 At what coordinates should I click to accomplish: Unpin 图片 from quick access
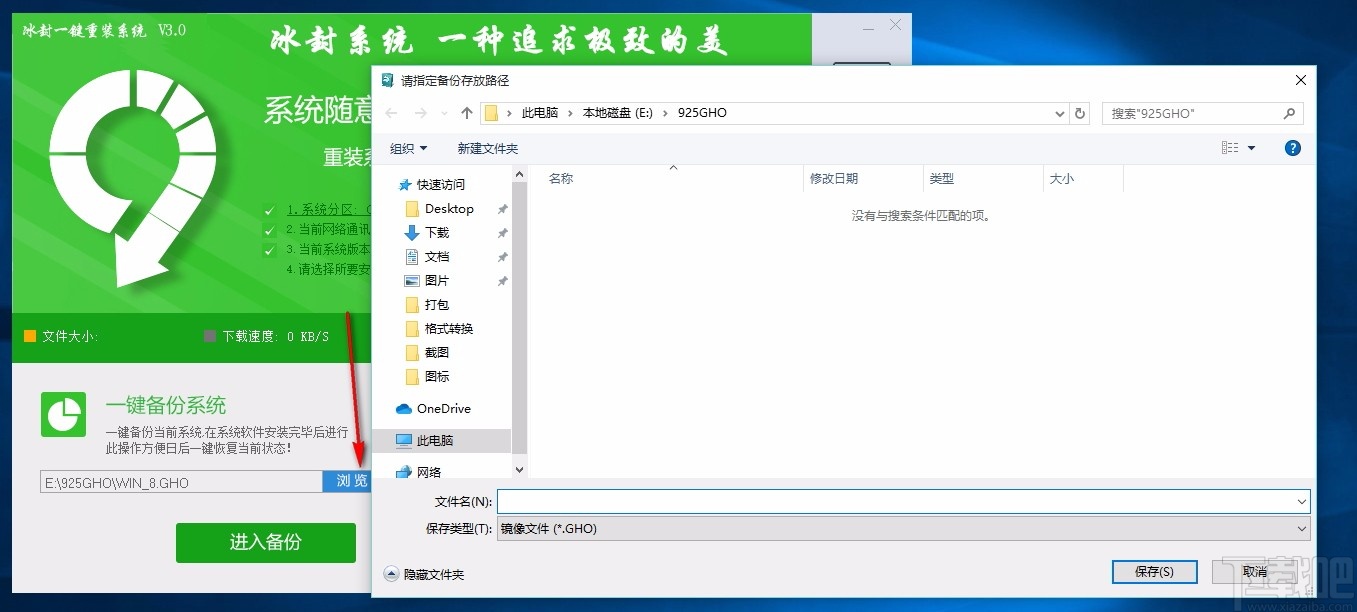[x=501, y=280]
